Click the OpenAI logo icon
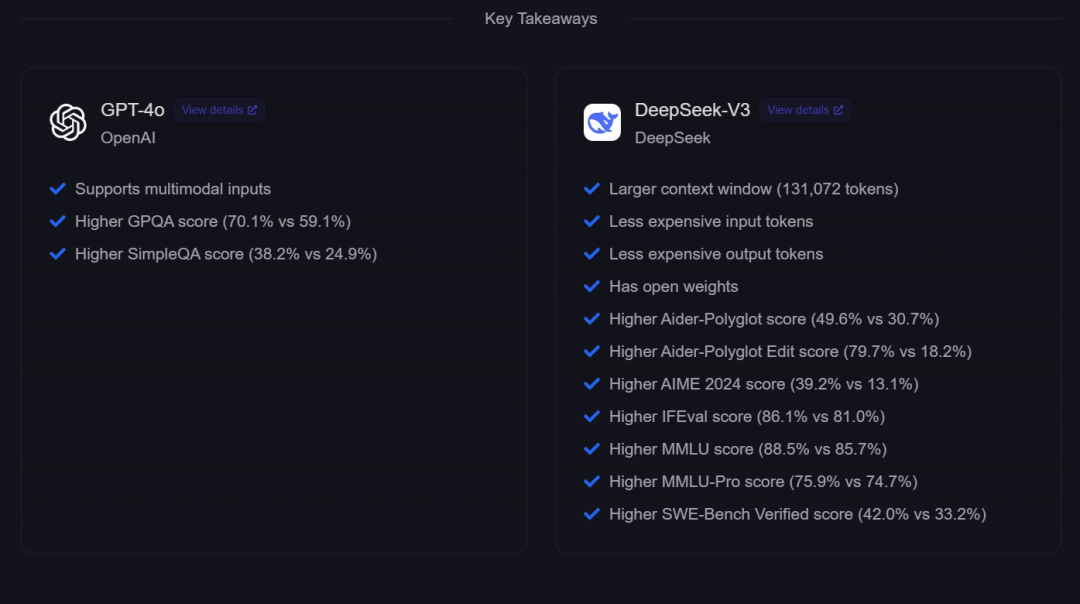The width and height of the screenshot is (1080, 604). tap(68, 122)
